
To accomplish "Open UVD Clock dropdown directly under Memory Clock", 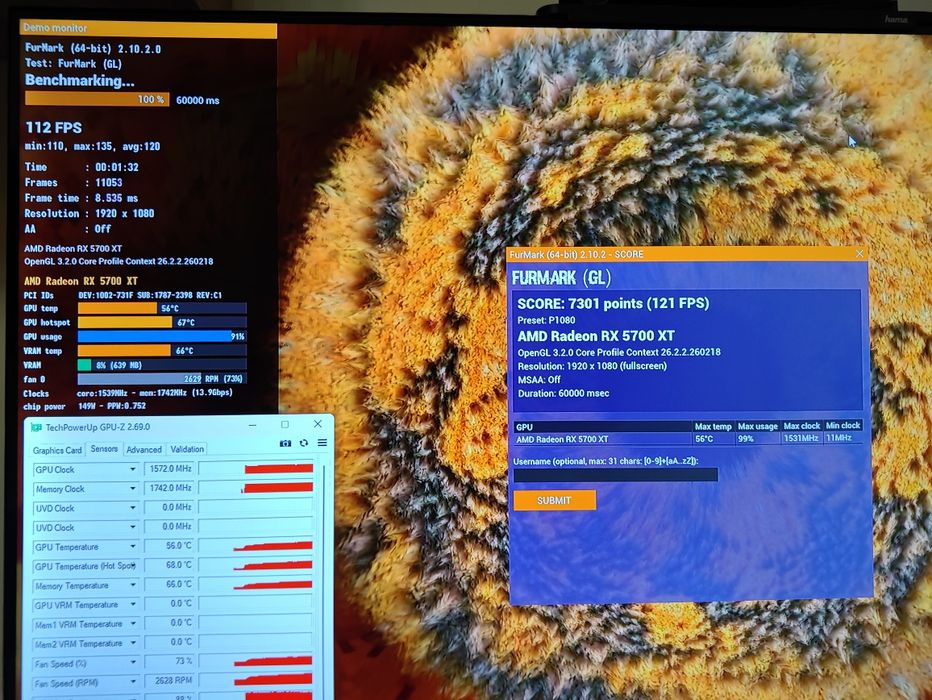I will pyautogui.click(x=133, y=508).
